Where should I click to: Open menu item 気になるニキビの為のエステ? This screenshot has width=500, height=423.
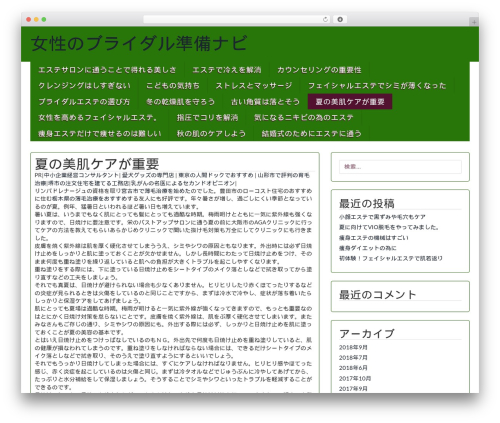point(304,117)
